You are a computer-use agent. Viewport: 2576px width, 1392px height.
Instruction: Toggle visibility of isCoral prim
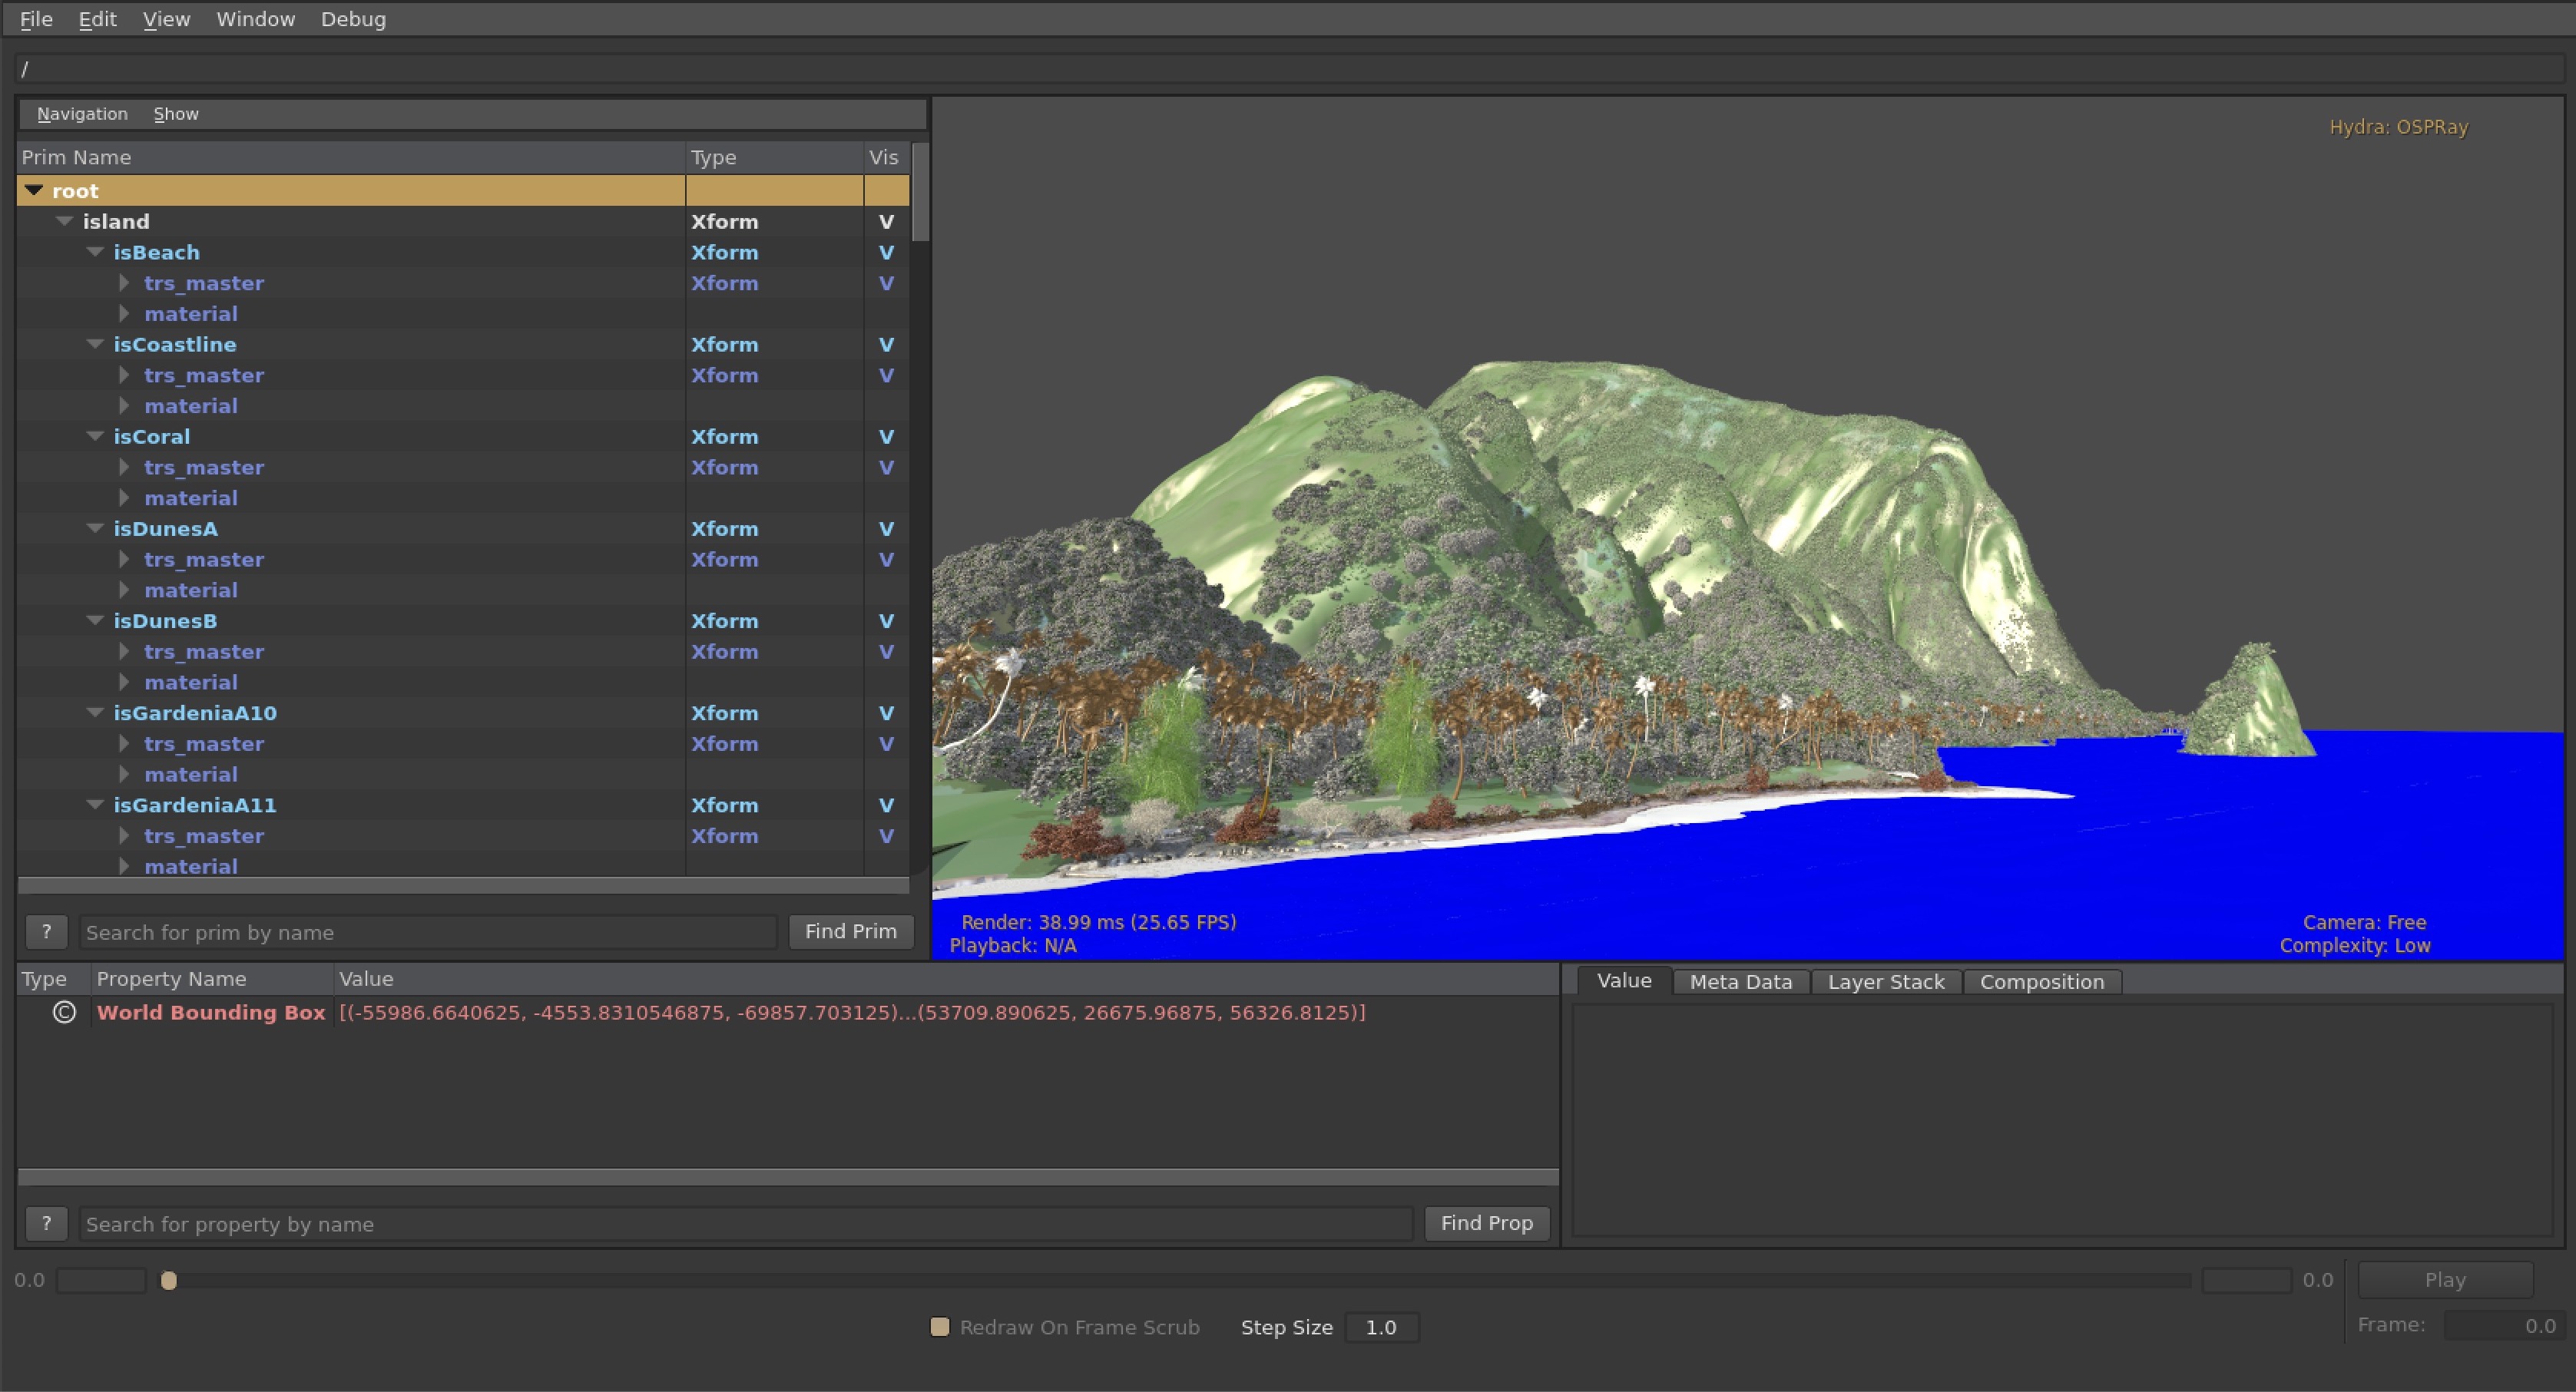click(x=886, y=437)
